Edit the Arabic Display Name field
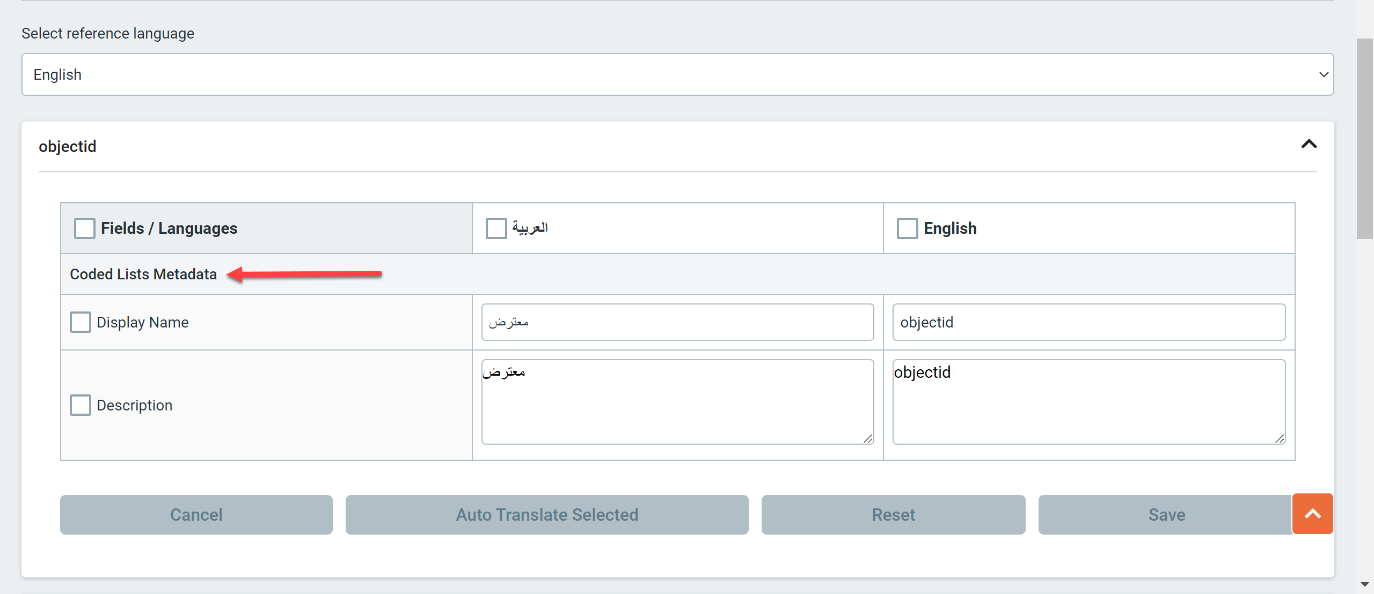The width and height of the screenshot is (1374, 594). [x=678, y=323]
